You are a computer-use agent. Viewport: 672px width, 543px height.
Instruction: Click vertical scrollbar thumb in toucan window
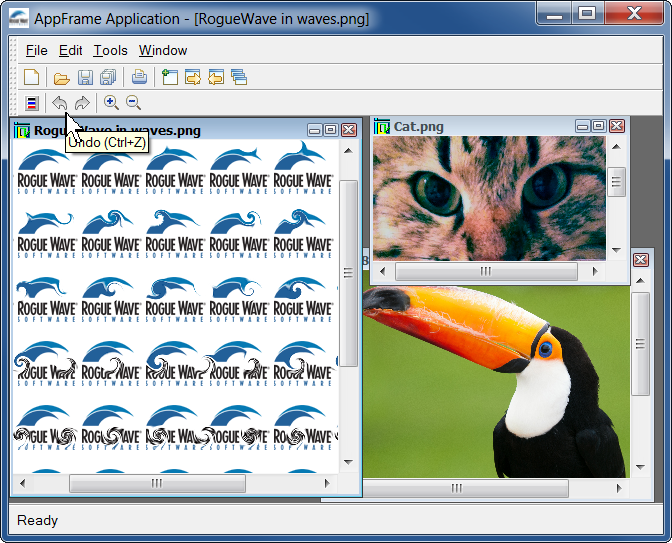(x=640, y=344)
